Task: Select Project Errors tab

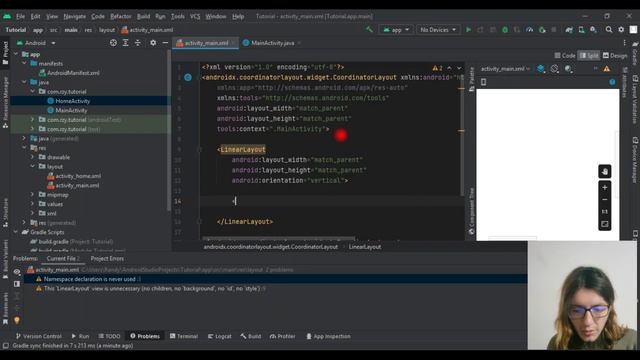Action: [107, 258]
